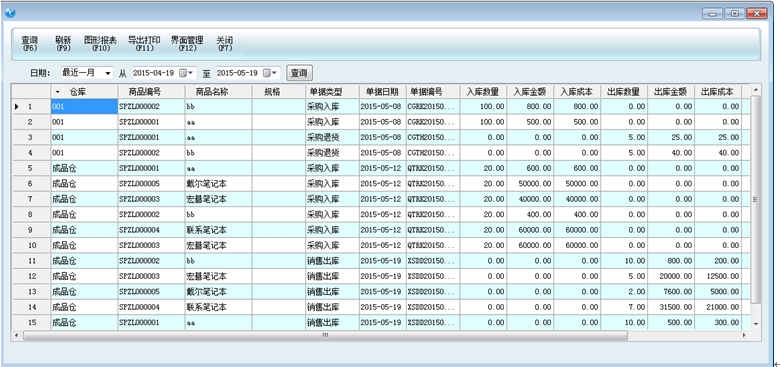The image size is (780, 367).
Task: Open 界面管理 (F12) layout manager
Action: coord(187,44)
